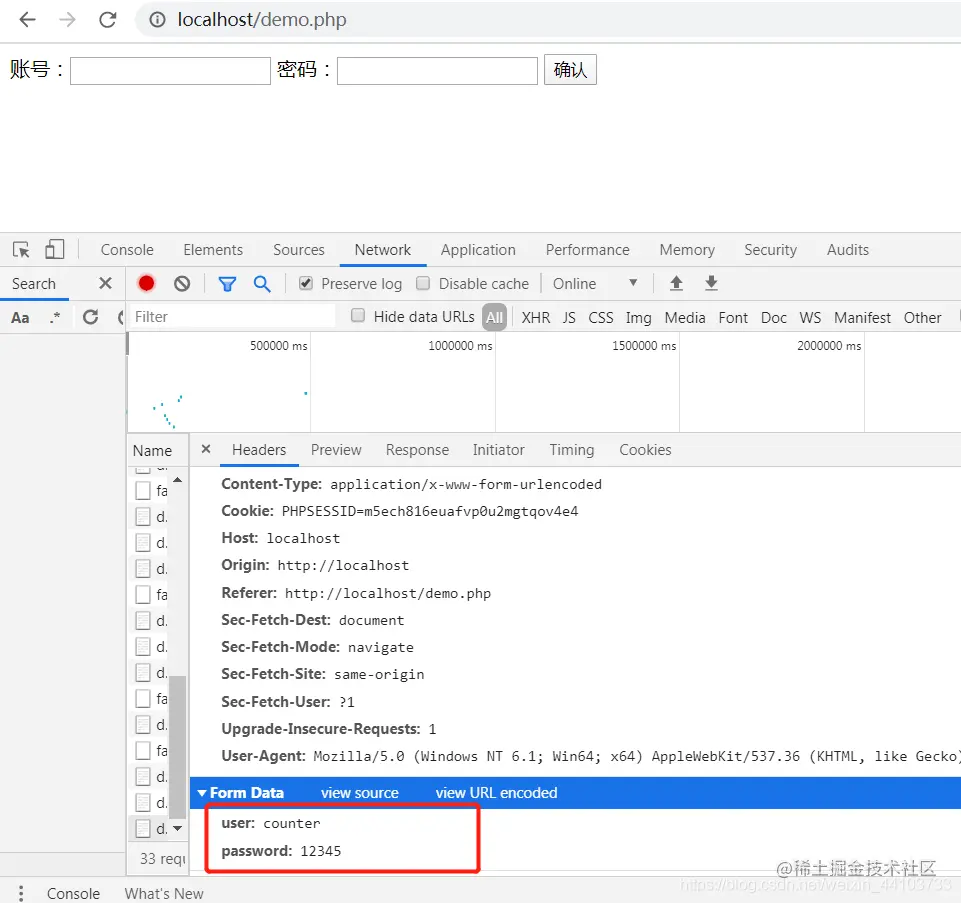Refresh search results icon

click(x=91, y=317)
